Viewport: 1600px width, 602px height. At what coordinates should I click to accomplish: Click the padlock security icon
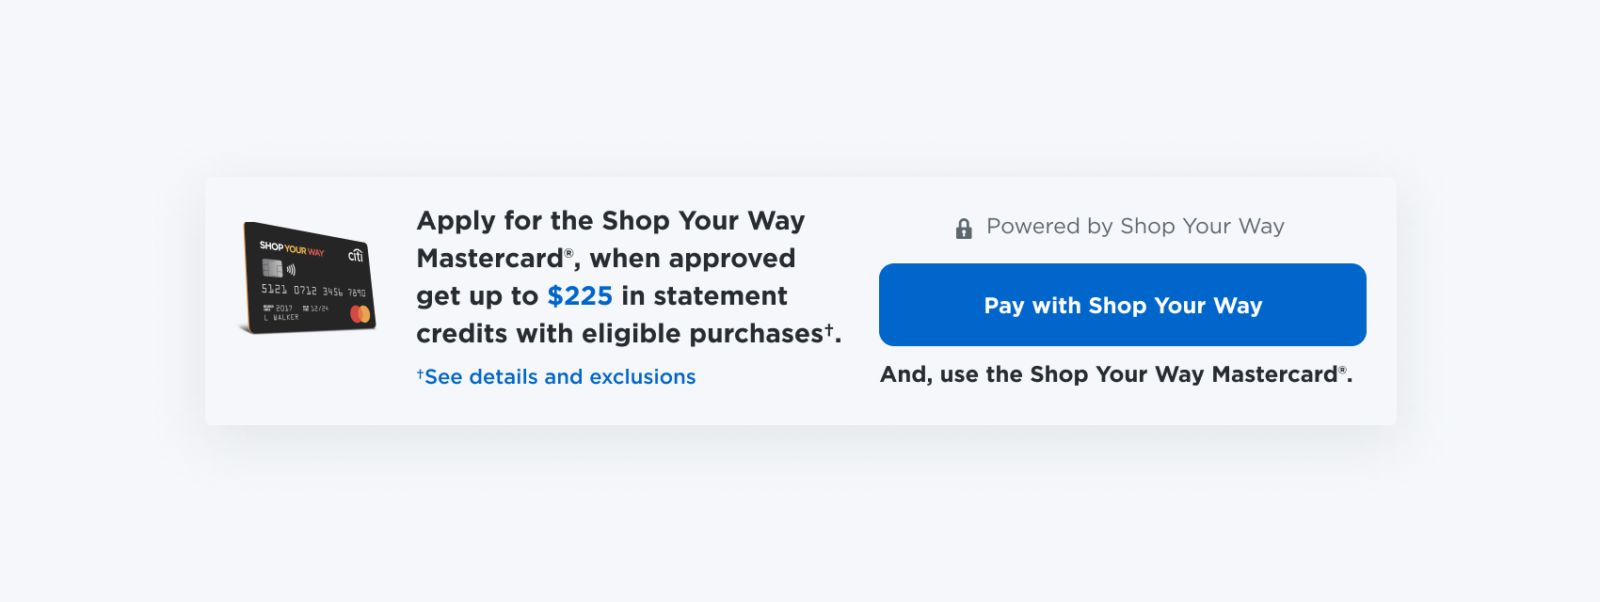pos(963,228)
